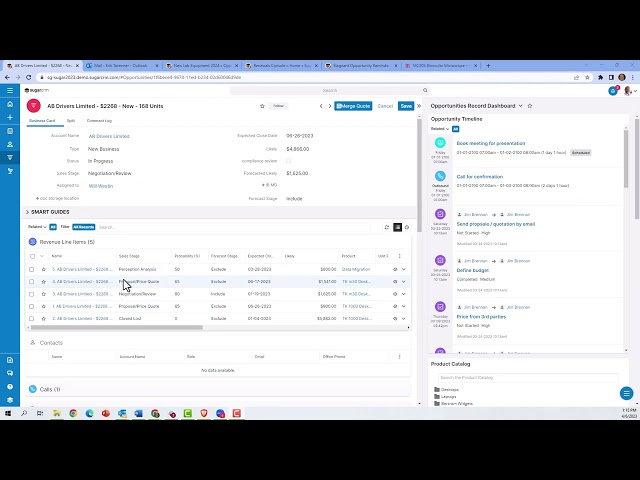Switch to Renewals Console browser tab
This screenshot has height=480, width=640.
282,65
